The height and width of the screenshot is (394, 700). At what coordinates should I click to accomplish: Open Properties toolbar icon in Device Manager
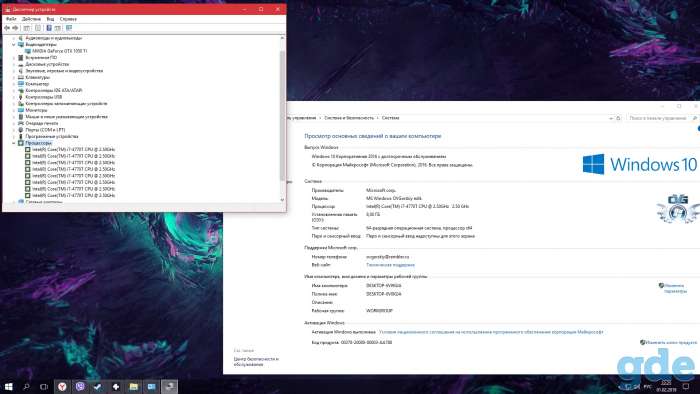[x=38, y=28]
